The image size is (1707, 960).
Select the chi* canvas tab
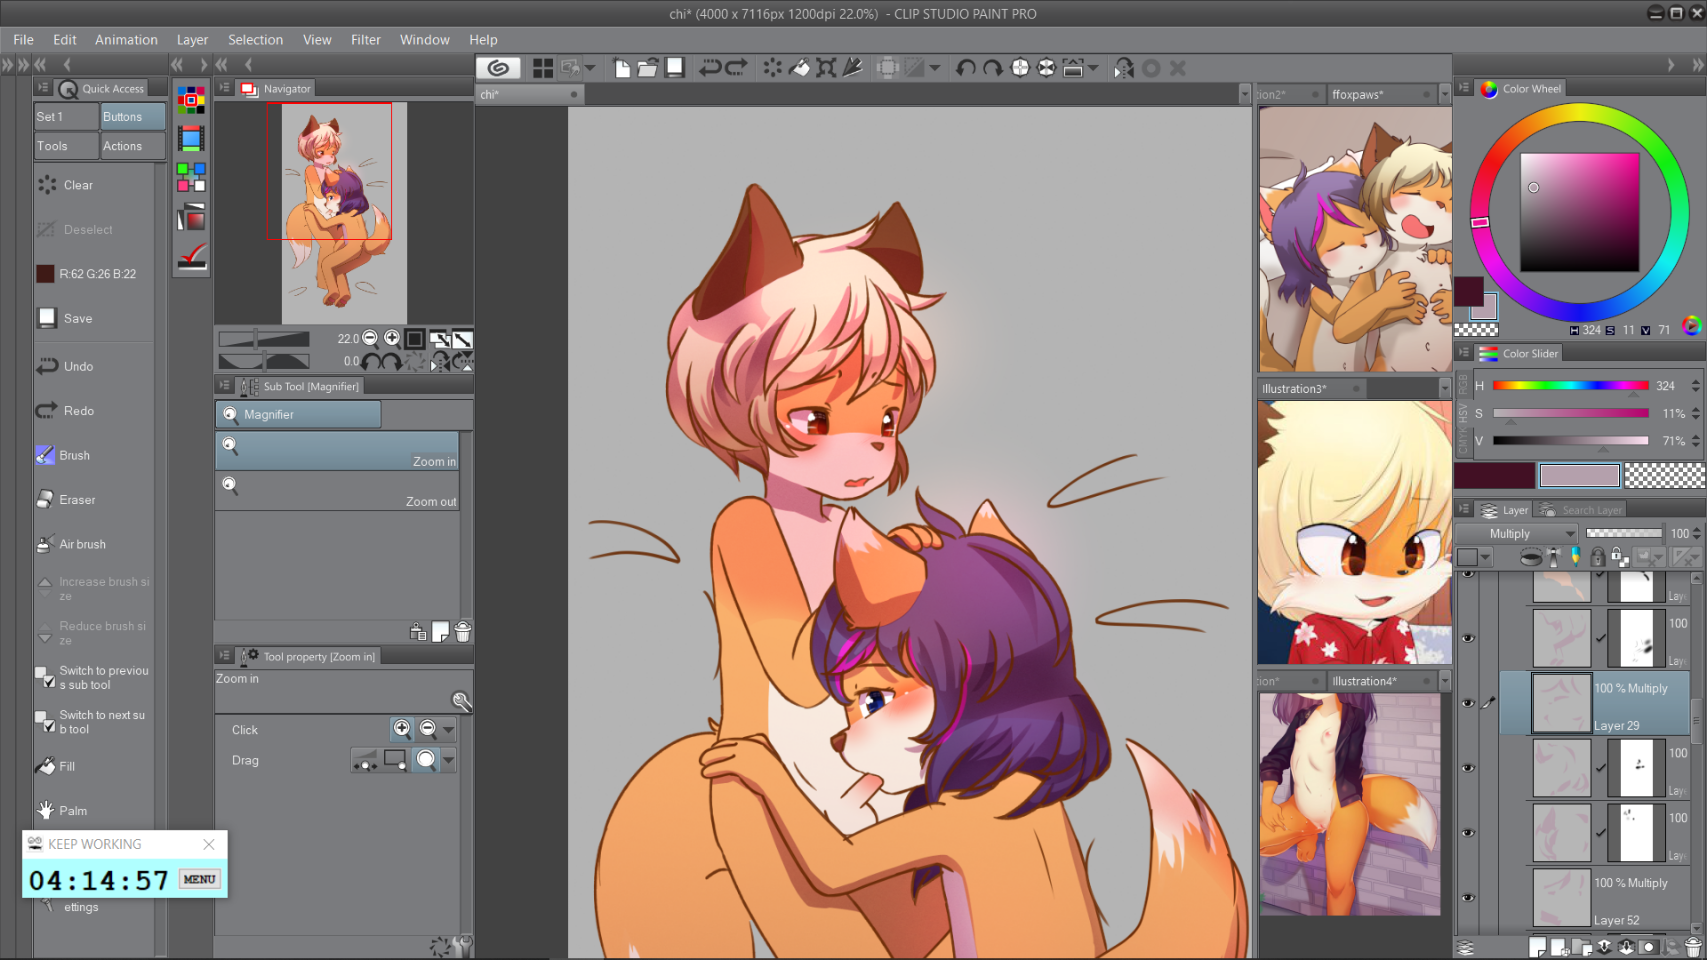pos(528,94)
